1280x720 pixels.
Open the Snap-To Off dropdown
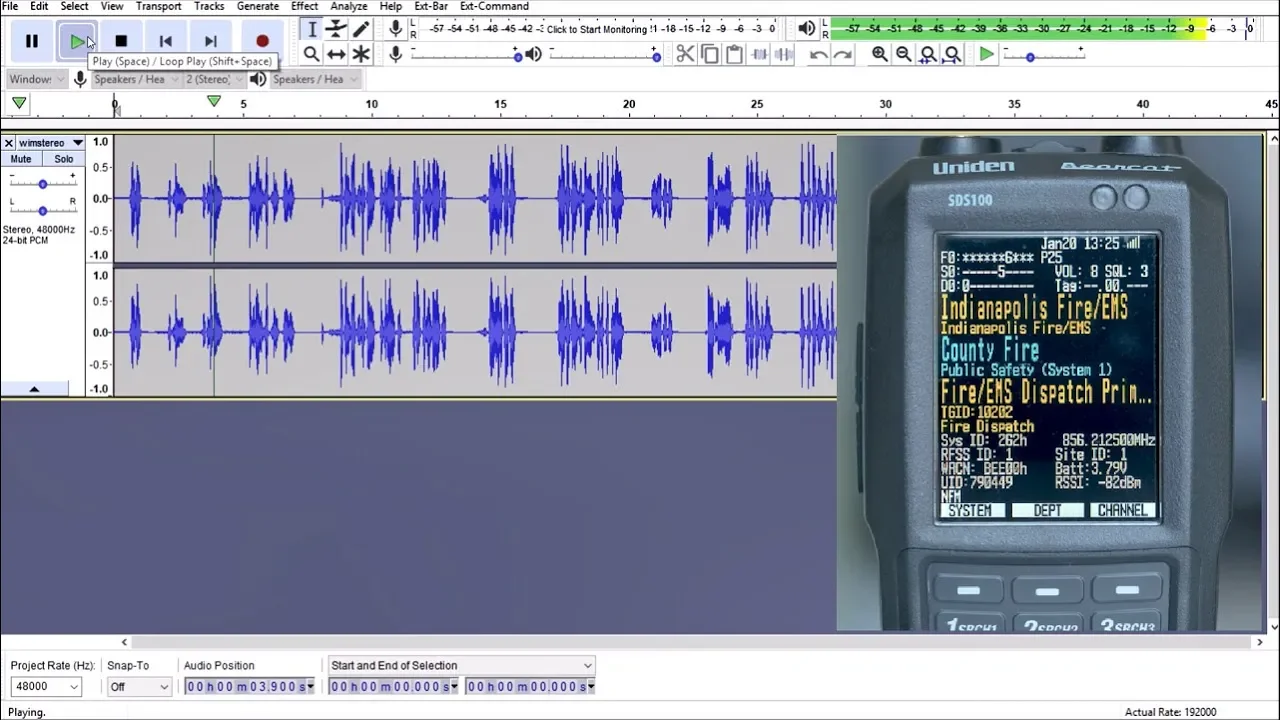139,686
